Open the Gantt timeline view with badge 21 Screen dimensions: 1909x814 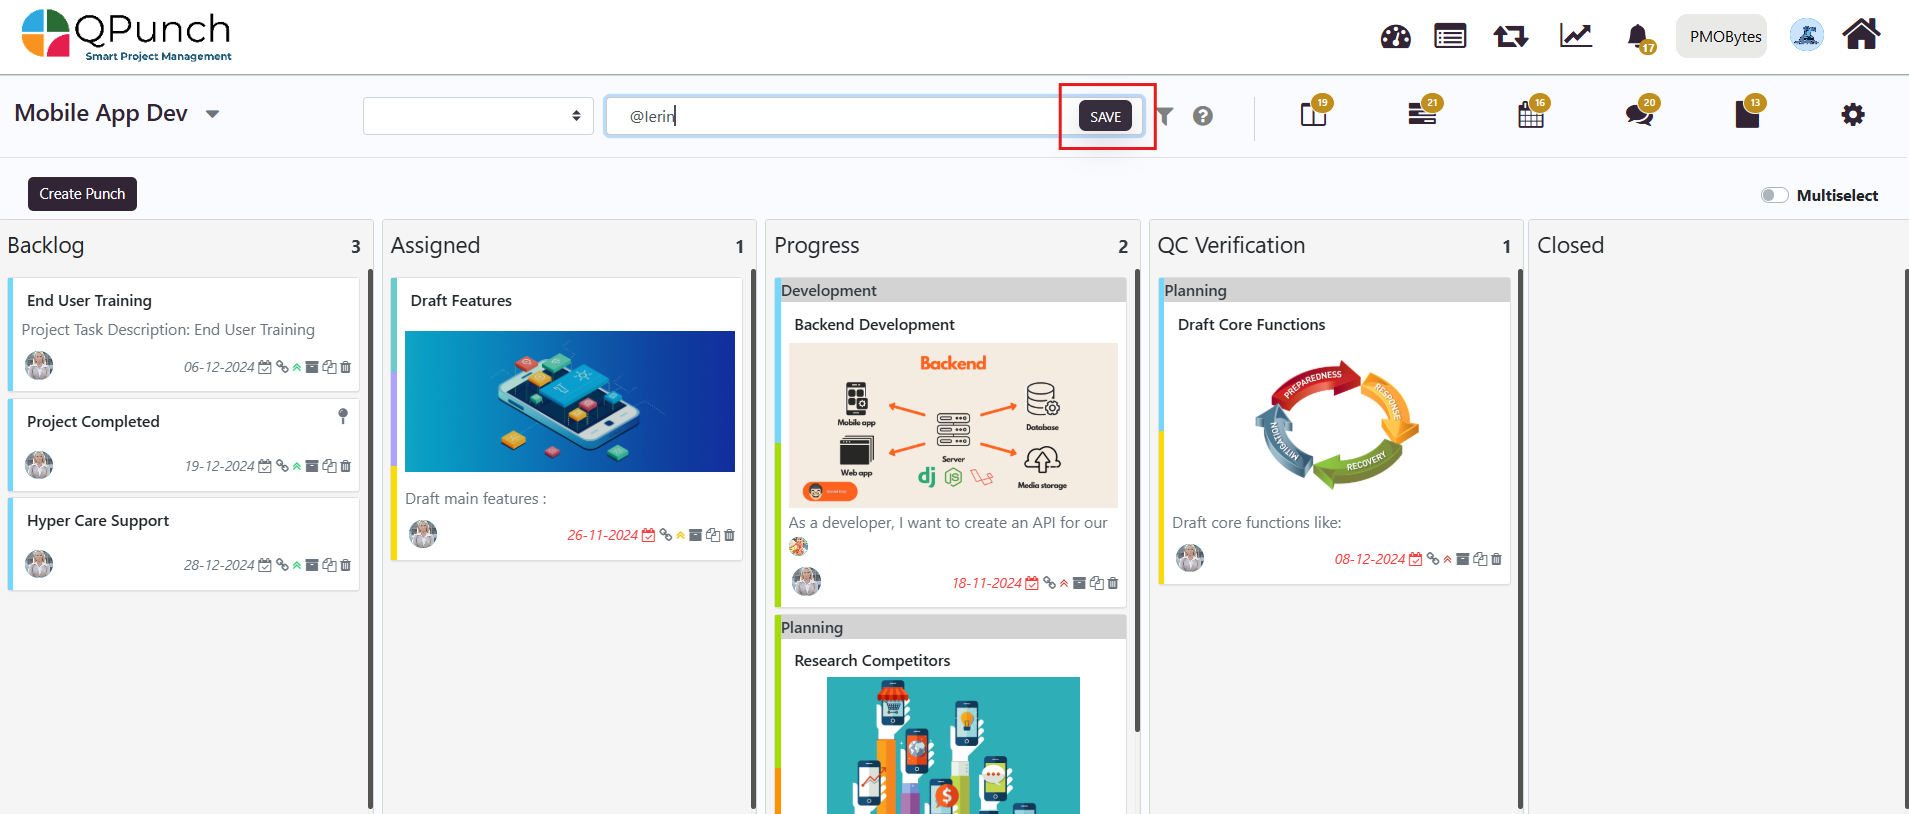[1422, 115]
